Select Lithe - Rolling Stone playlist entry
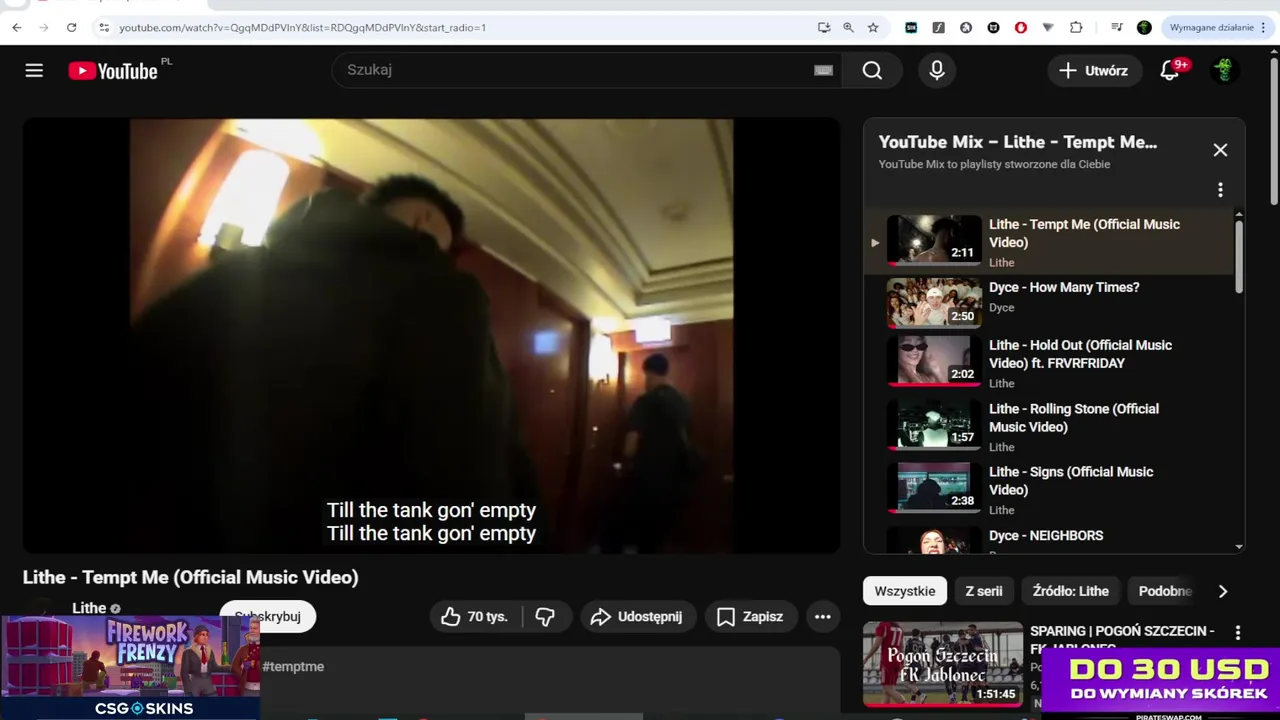 coord(1050,427)
